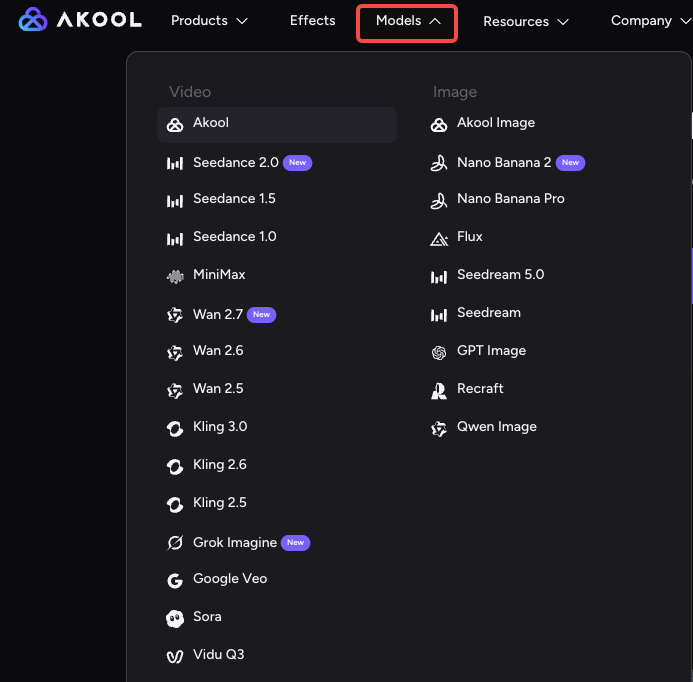Click the Grok Imagine icon

tap(175, 543)
